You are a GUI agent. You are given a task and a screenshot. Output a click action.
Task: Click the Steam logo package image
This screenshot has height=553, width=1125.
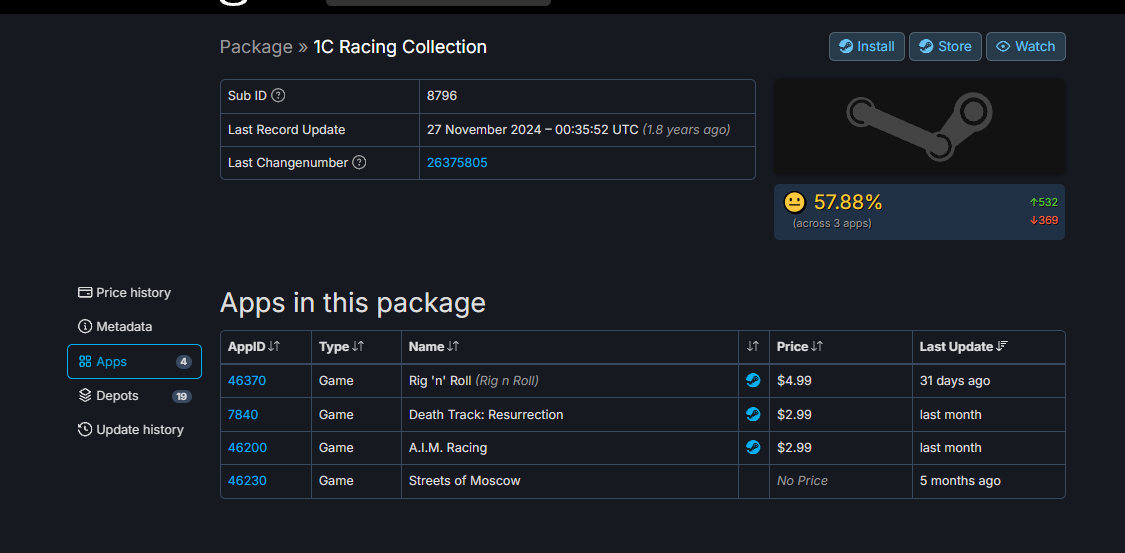point(919,127)
